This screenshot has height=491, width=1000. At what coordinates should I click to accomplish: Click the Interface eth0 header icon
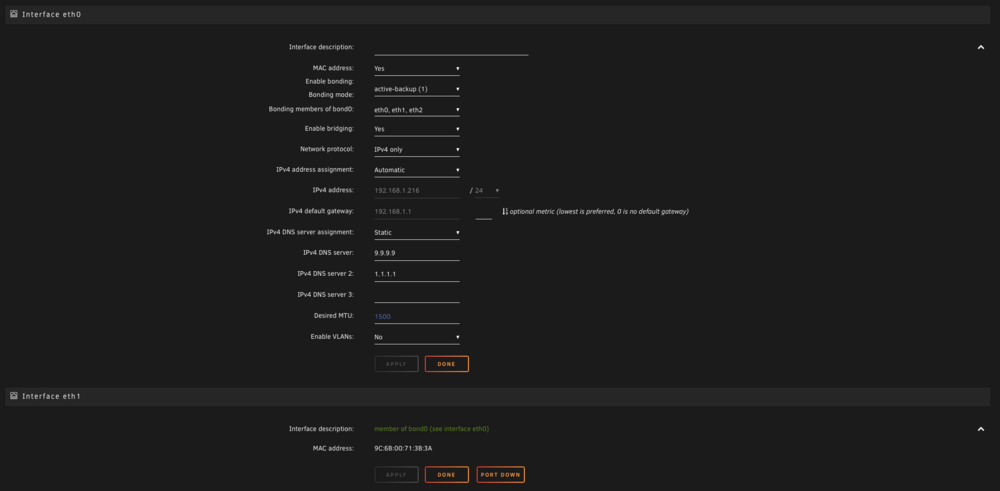pyautogui.click(x=14, y=13)
